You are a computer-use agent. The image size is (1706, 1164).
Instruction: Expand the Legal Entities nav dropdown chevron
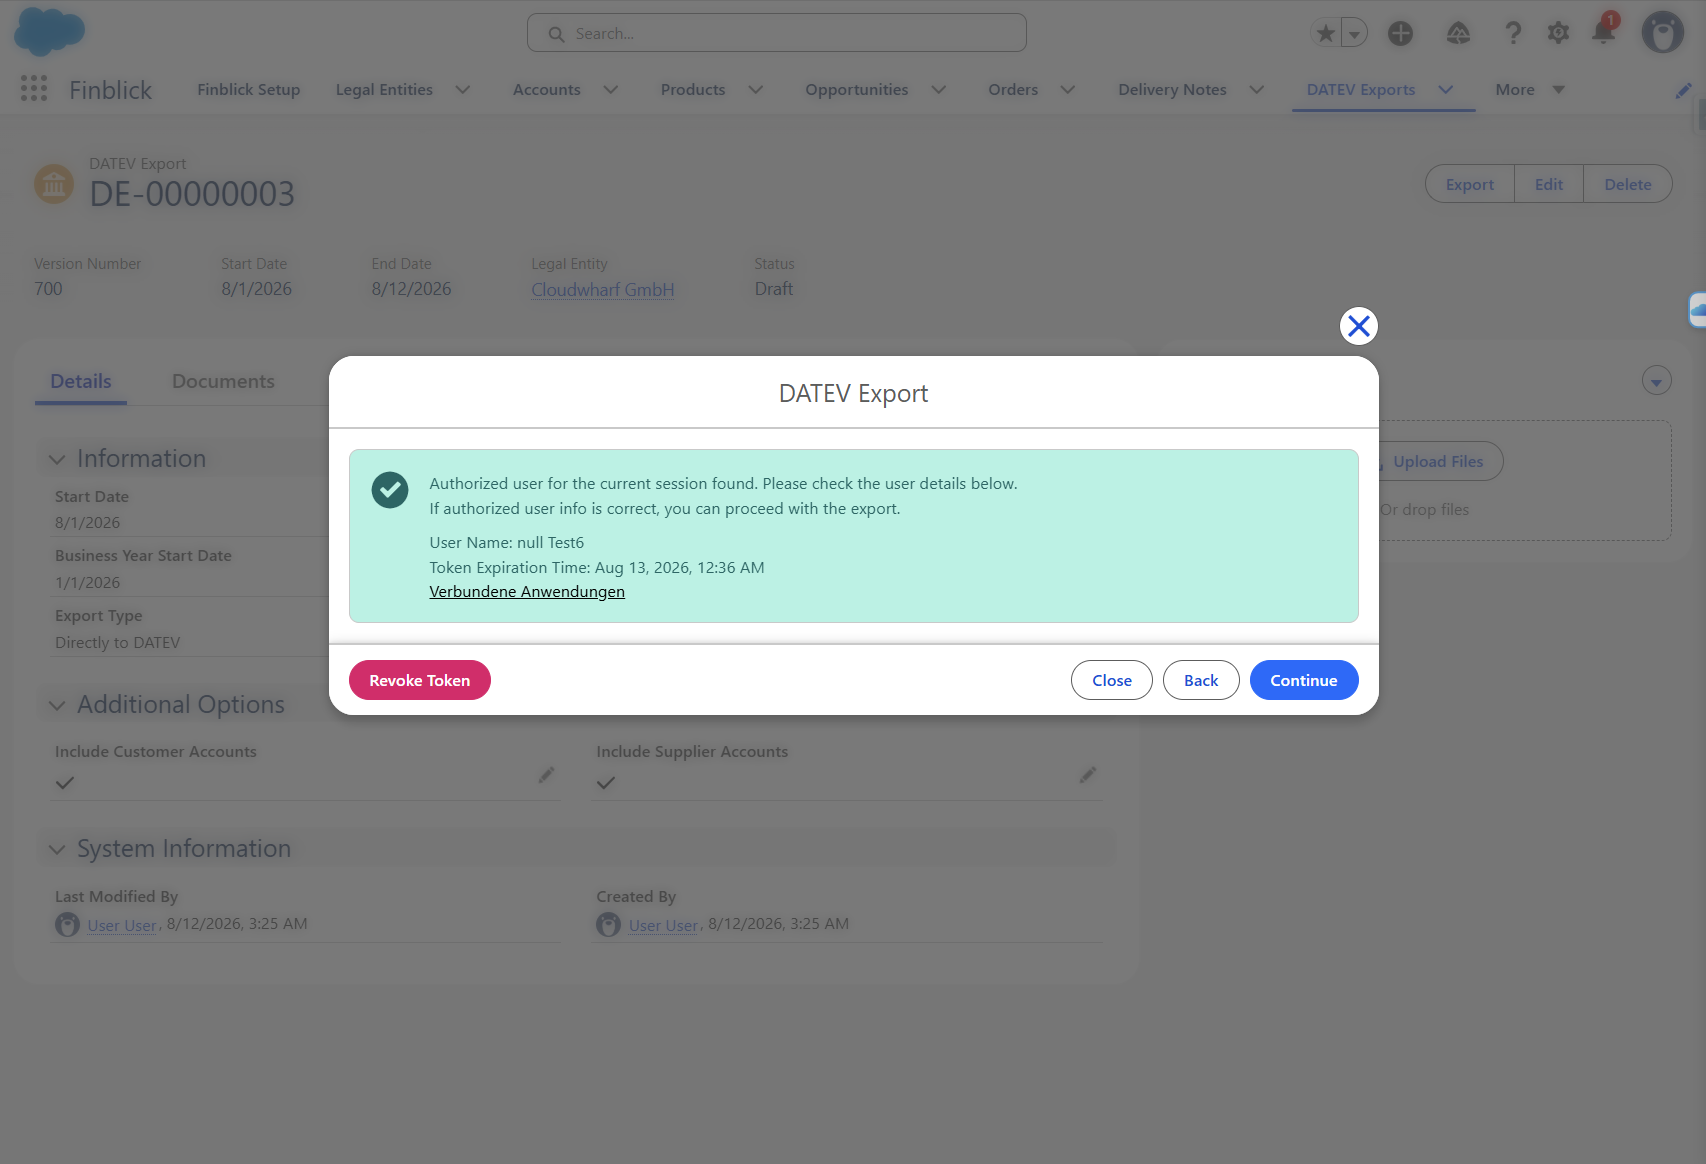463,90
